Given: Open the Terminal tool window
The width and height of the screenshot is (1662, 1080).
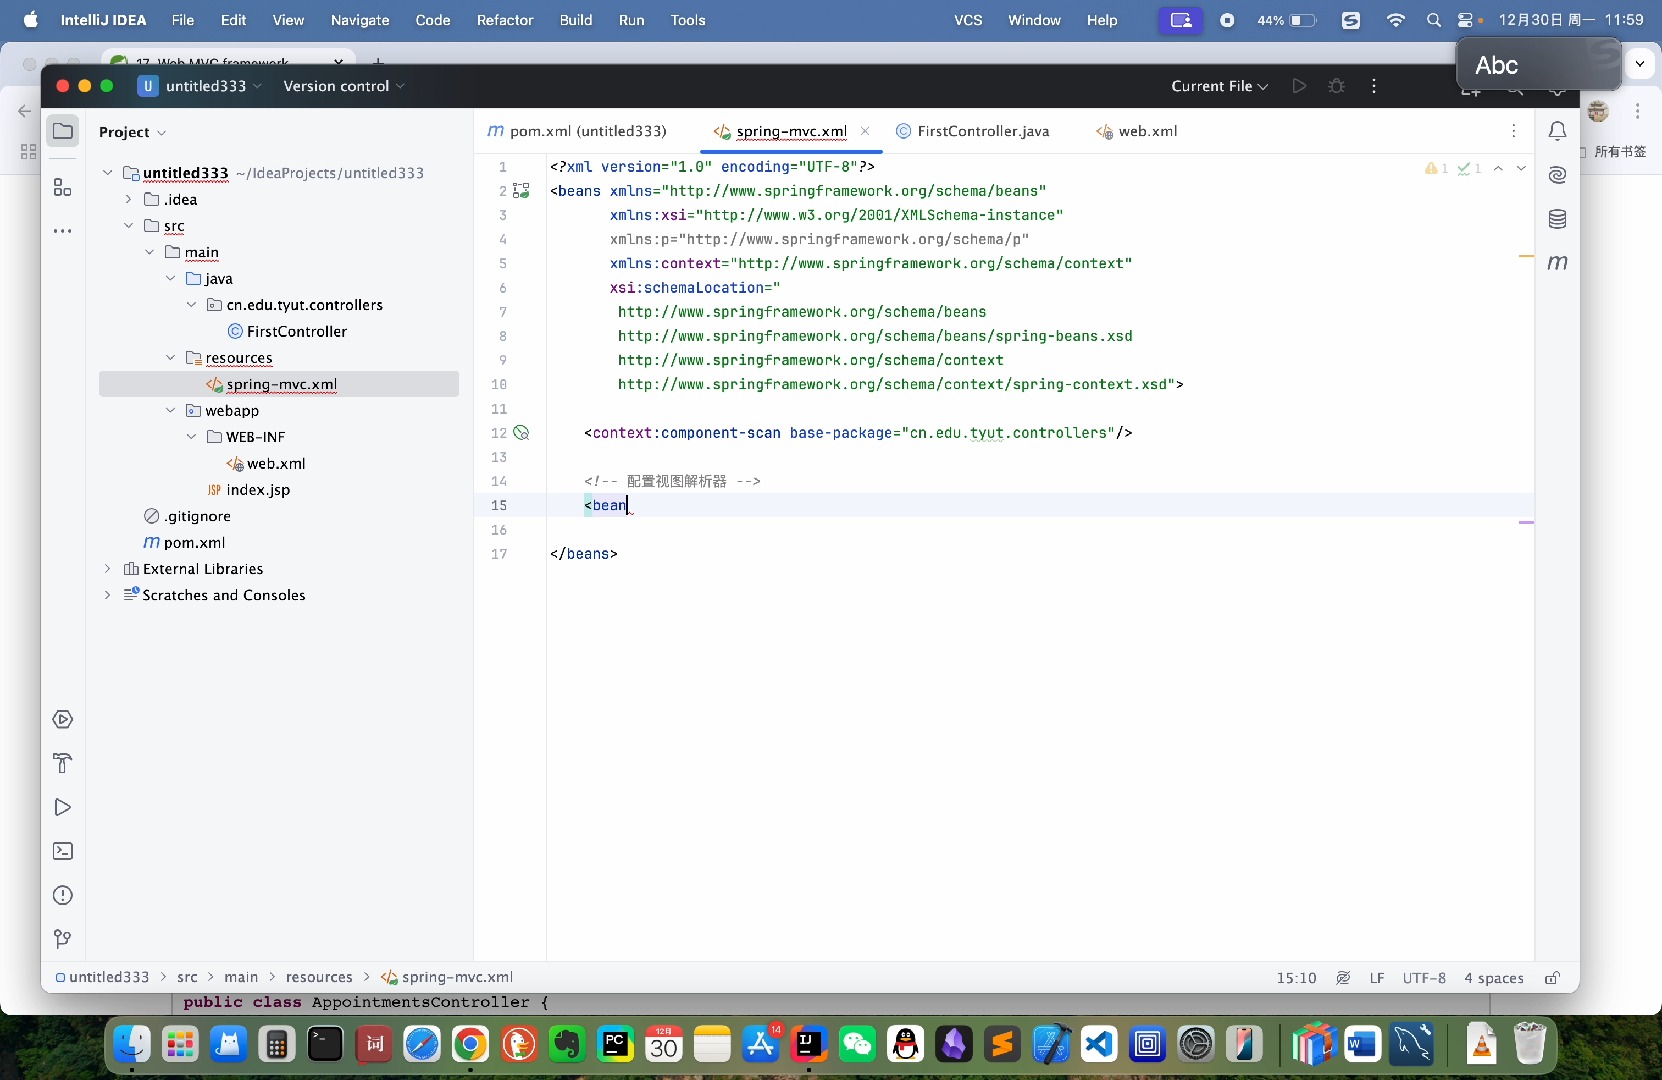Looking at the screenshot, I should click(x=63, y=851).
